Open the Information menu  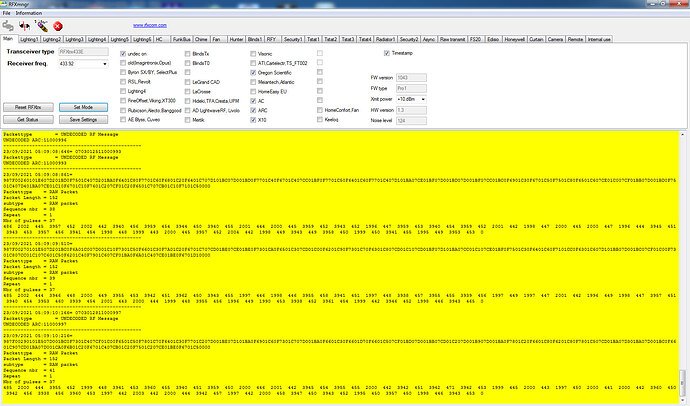pyautogui.click(x=29, y=13)
